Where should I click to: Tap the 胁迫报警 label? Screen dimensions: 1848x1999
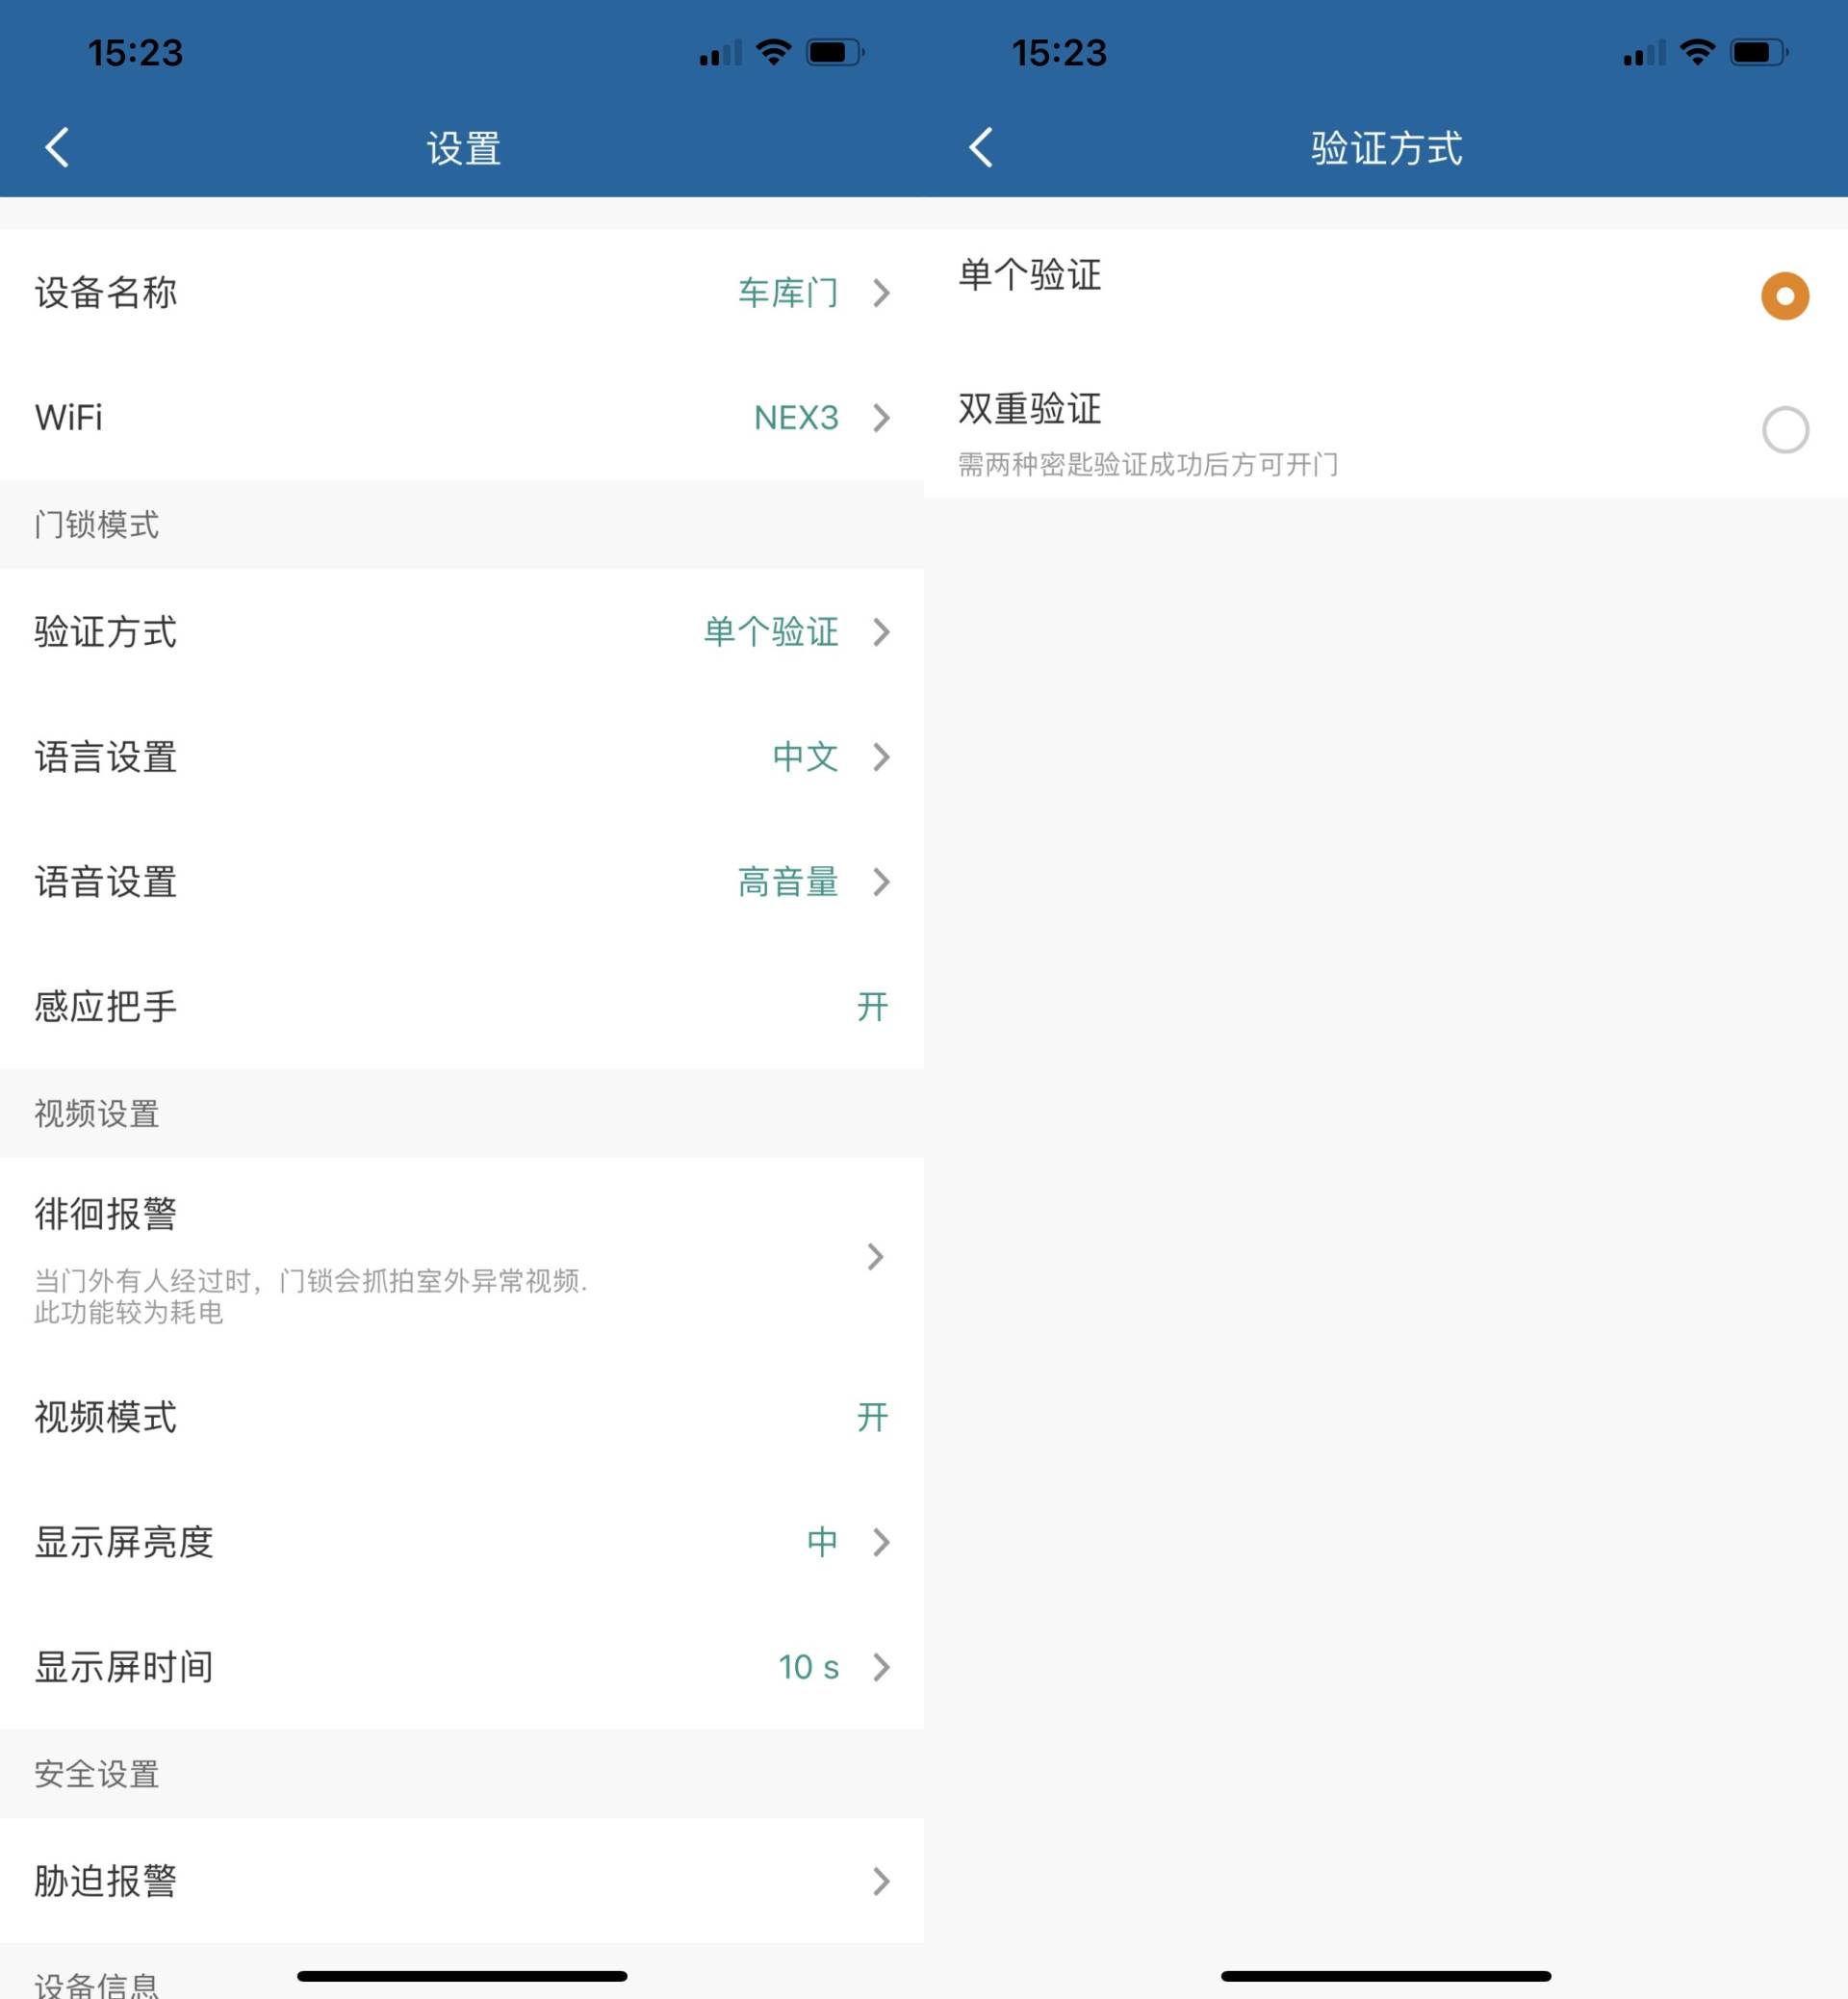pyautogui.click(x=106, y=1881)
